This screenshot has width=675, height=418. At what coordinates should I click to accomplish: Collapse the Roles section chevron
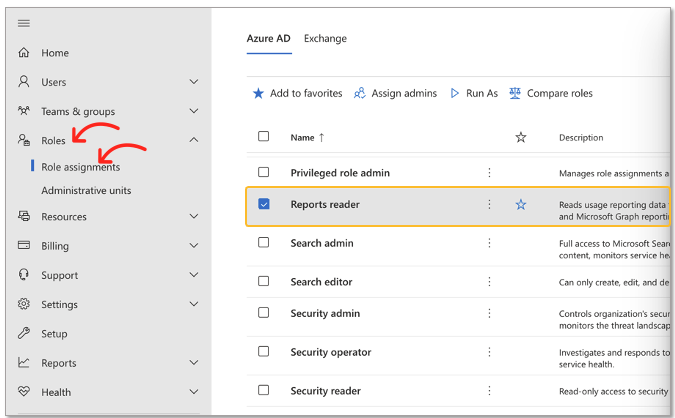[x=194, y=140]
